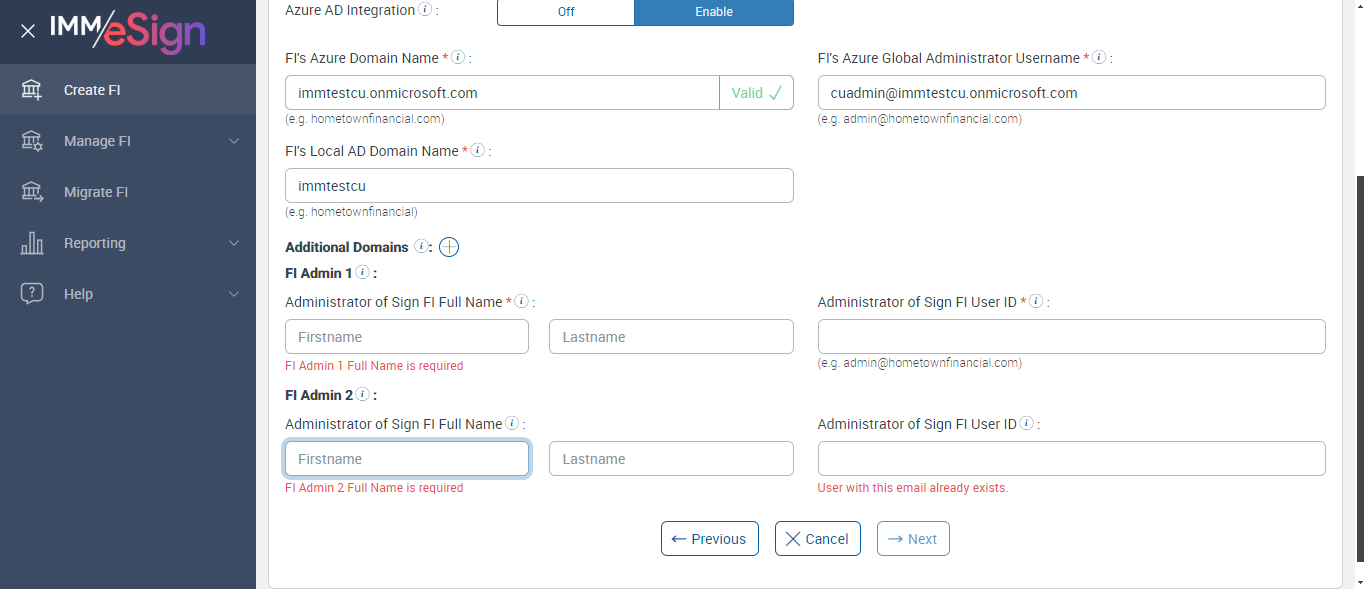Click the Previous button
This screenshot has height=589, width=1366.
coord(709,538)
